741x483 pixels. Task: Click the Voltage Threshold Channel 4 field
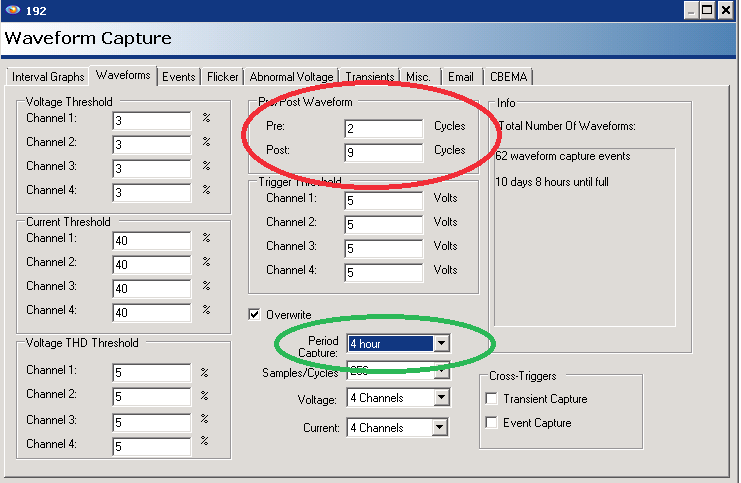point(152,193)
